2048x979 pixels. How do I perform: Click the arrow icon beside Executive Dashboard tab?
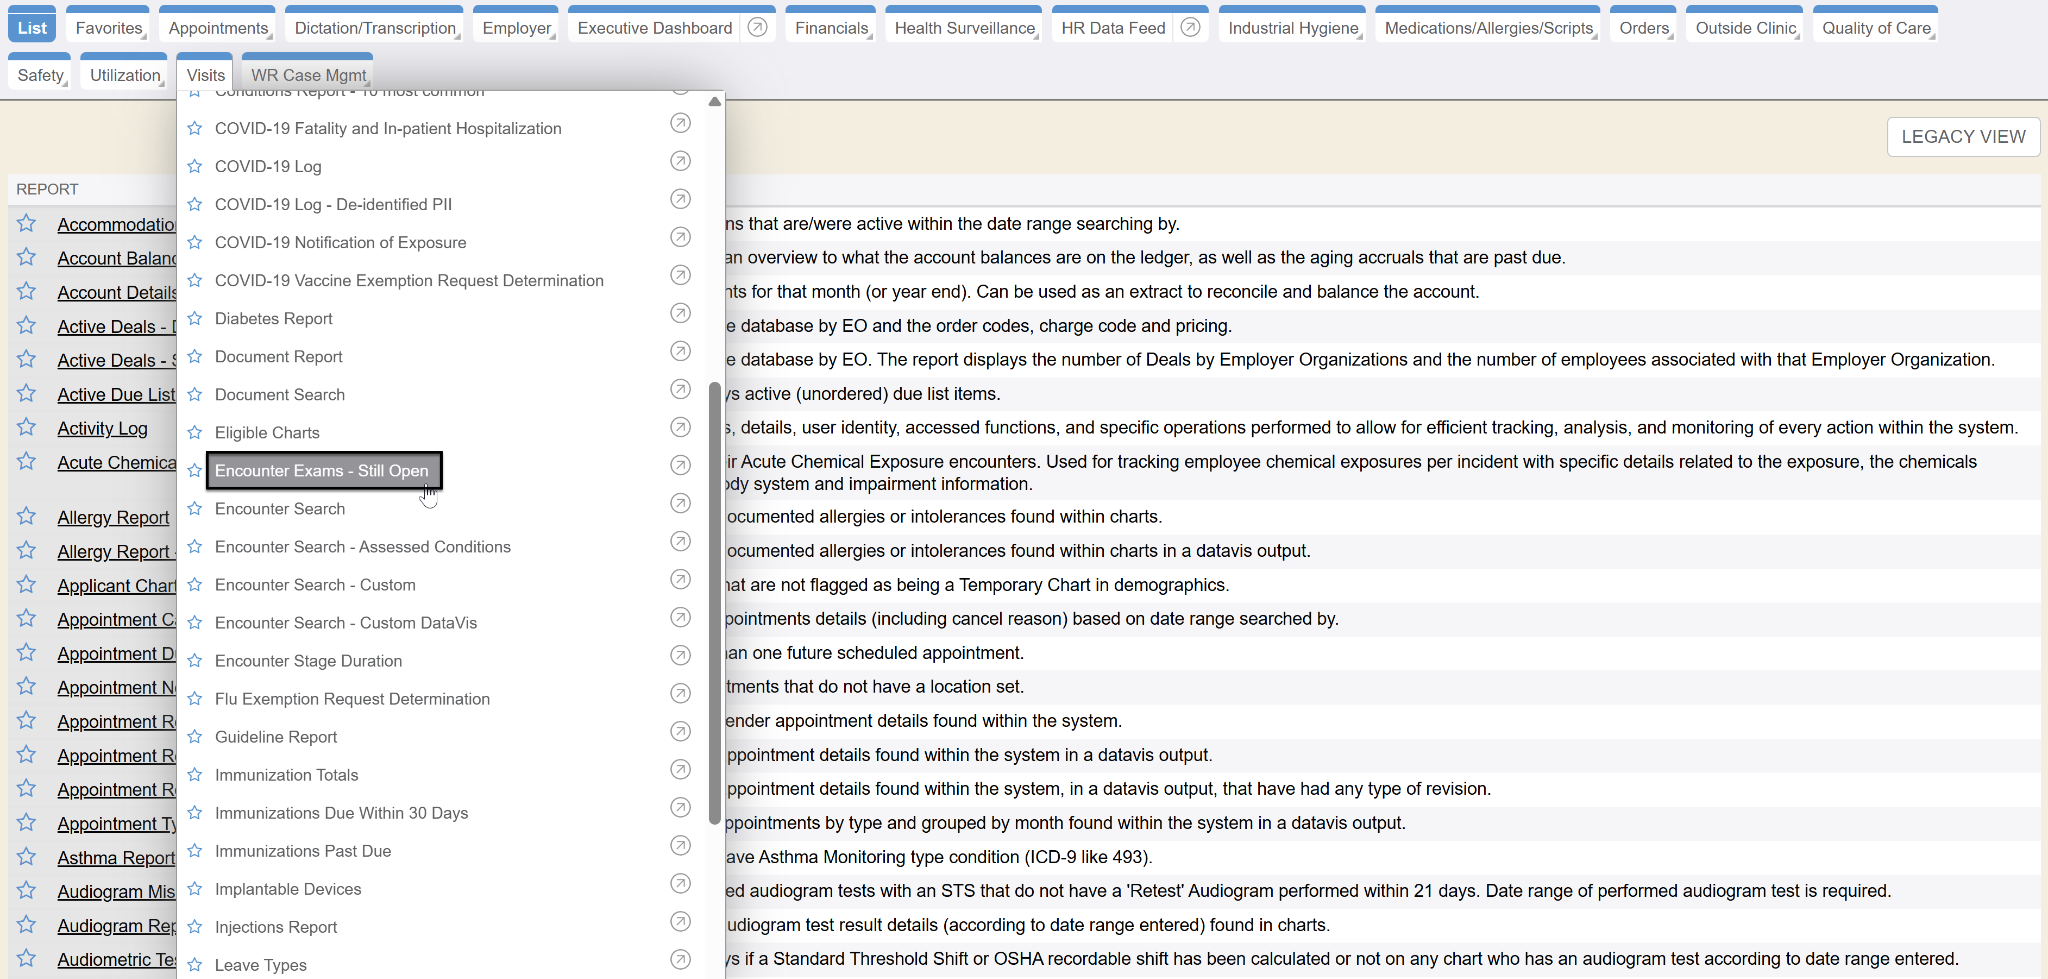coord(758,28)
